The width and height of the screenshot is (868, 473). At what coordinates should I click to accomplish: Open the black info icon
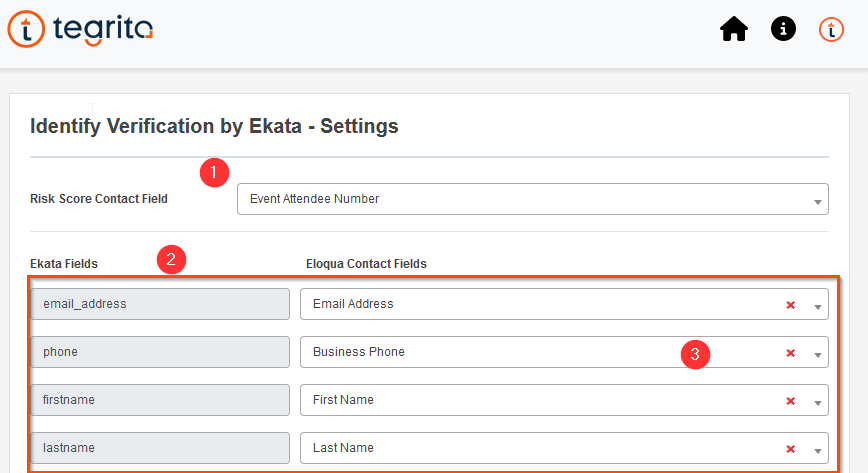click(783, 29)
